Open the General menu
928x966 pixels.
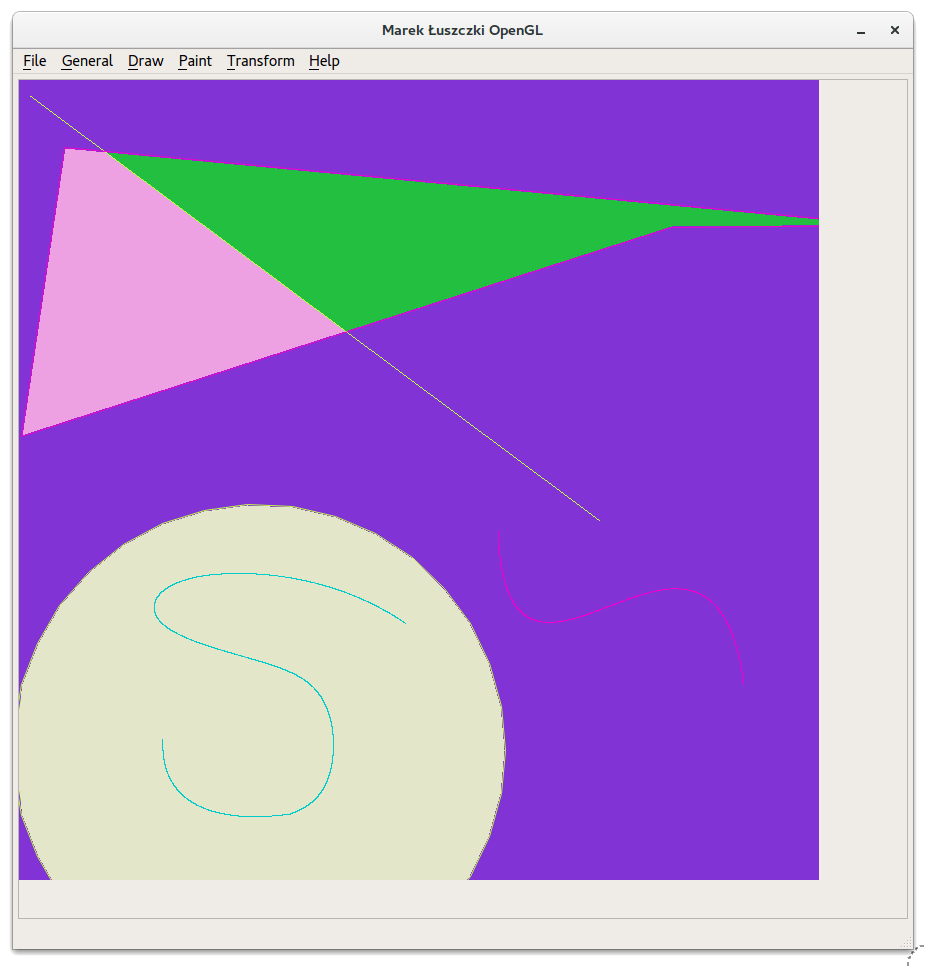coord(87,61)
